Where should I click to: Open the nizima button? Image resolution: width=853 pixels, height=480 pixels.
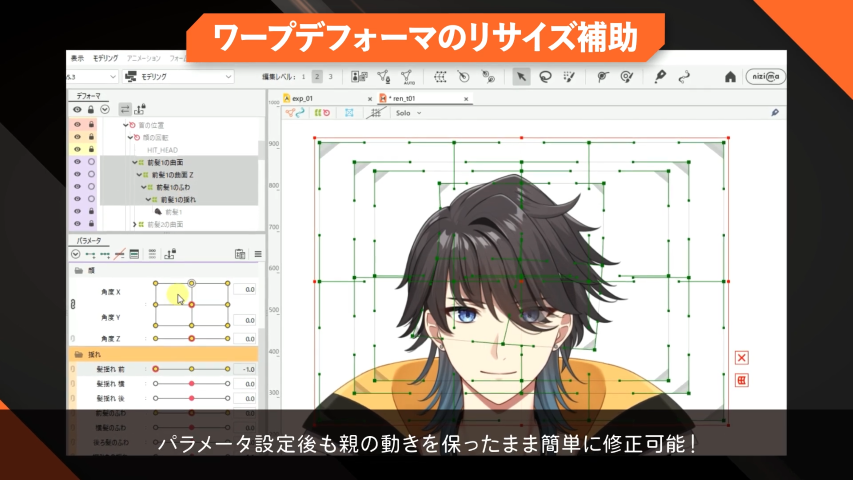[765, 77]
